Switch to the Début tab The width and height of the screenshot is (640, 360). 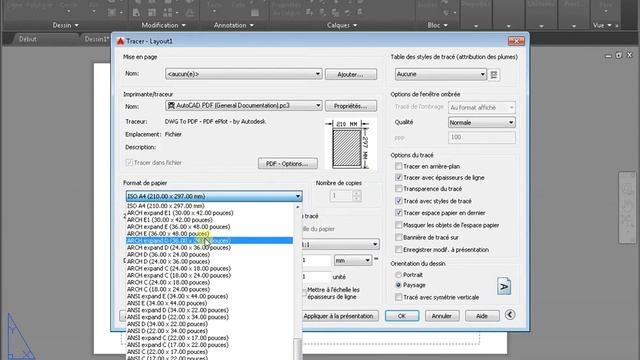pyautogui.click(x=28, y=39)
